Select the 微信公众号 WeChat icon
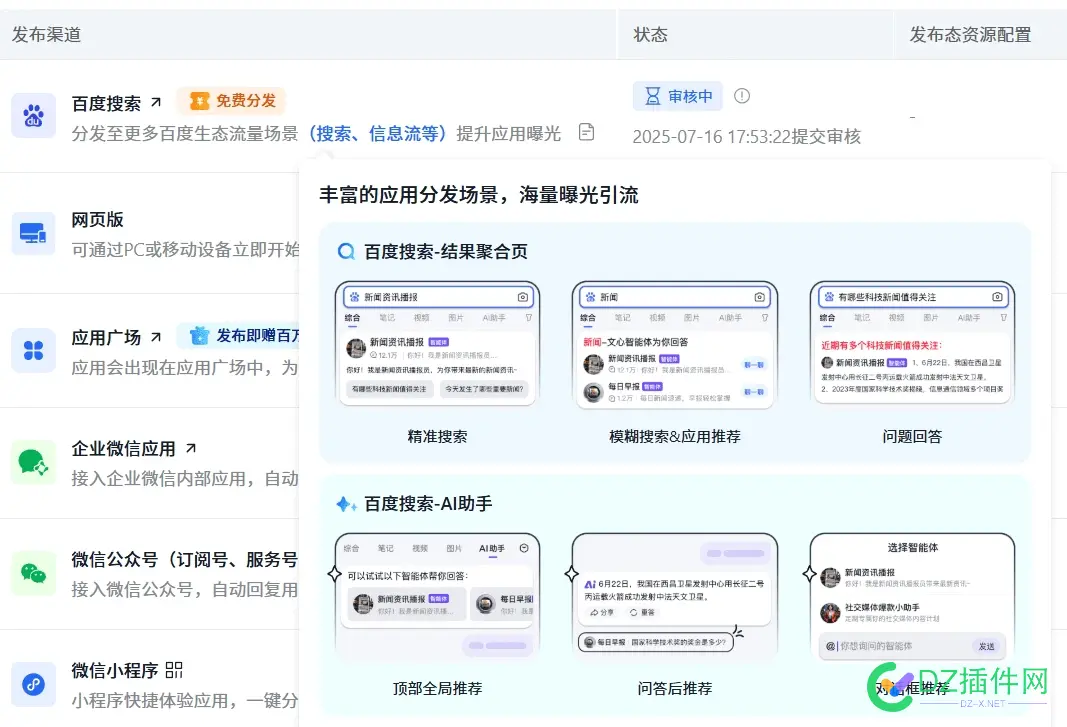 33,573
